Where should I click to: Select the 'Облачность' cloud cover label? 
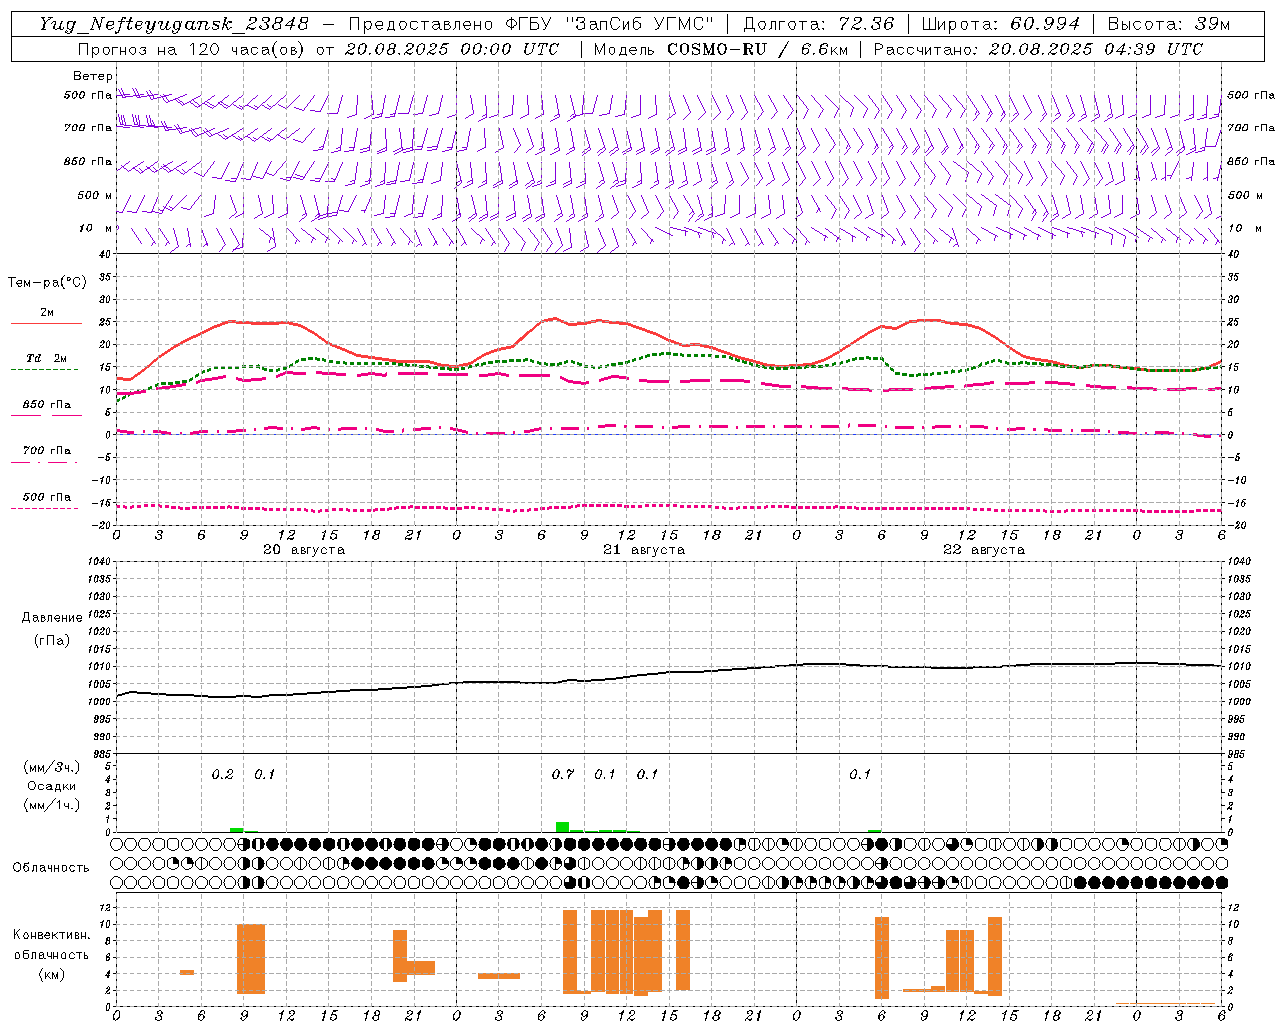pos(51,867)
